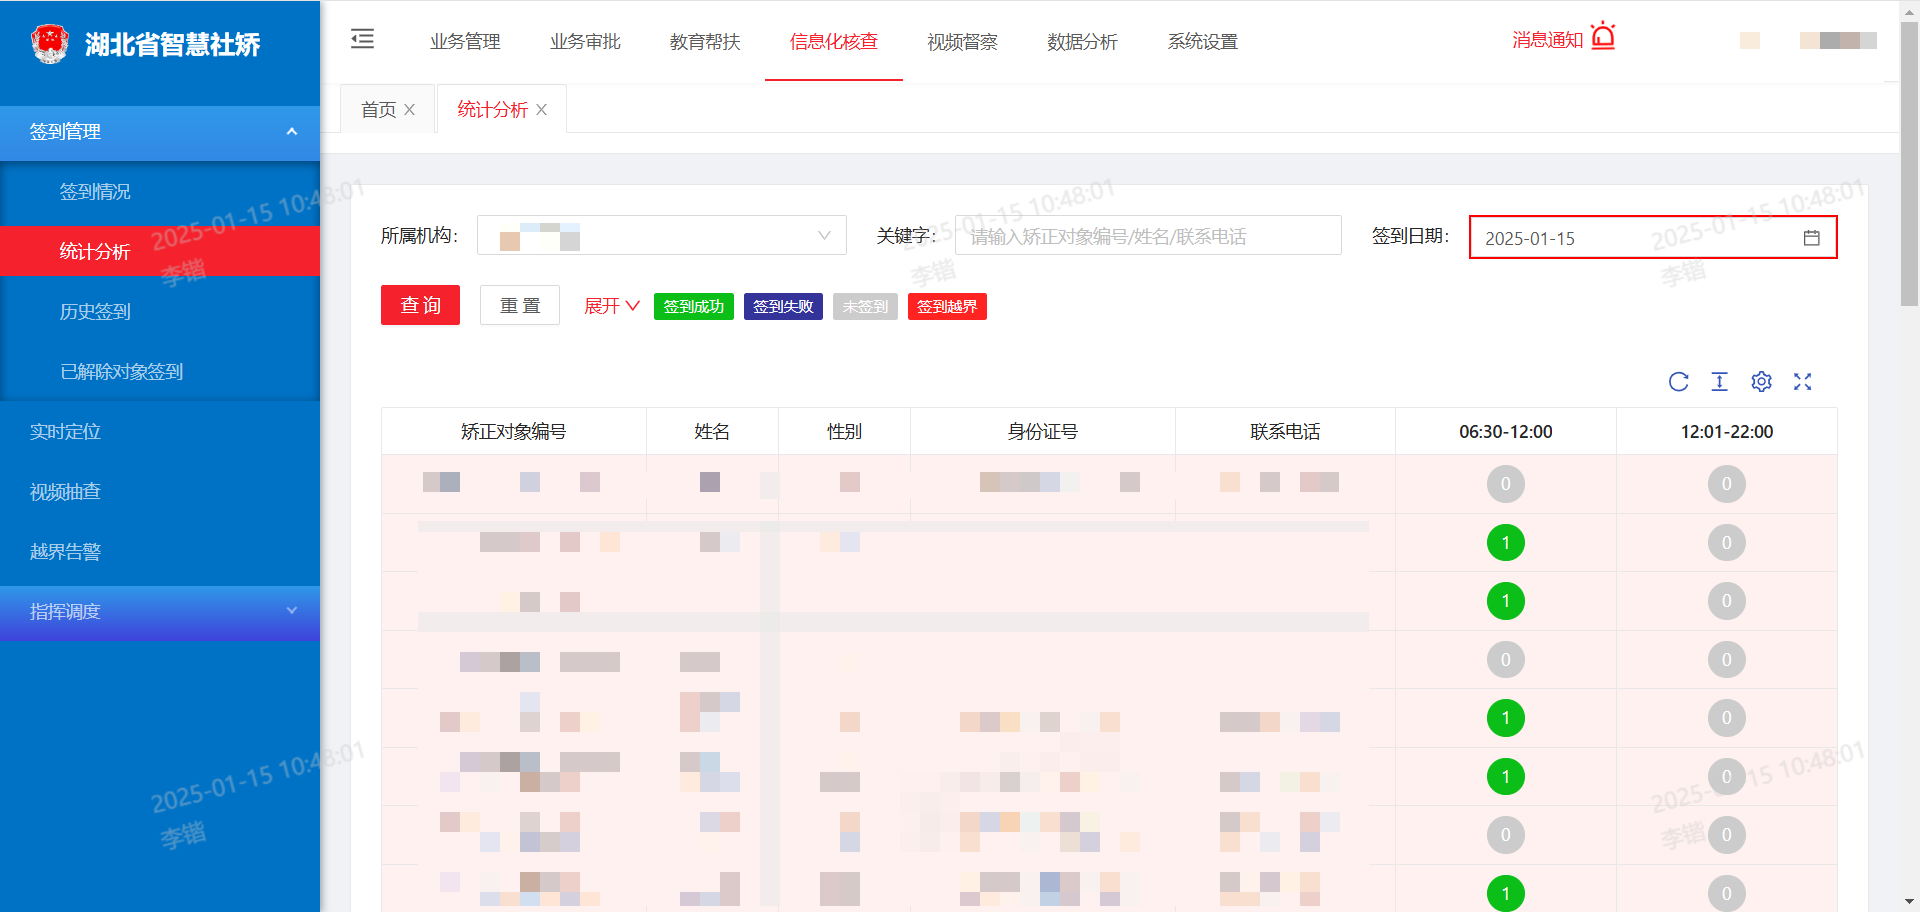The image size is (1920, 912).
Task: Toggle the 签到失败 status filter
Action: click(782, 307)
